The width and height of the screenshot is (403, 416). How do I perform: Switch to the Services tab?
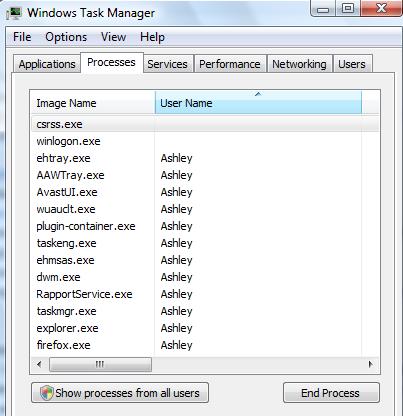click(167, 64)
